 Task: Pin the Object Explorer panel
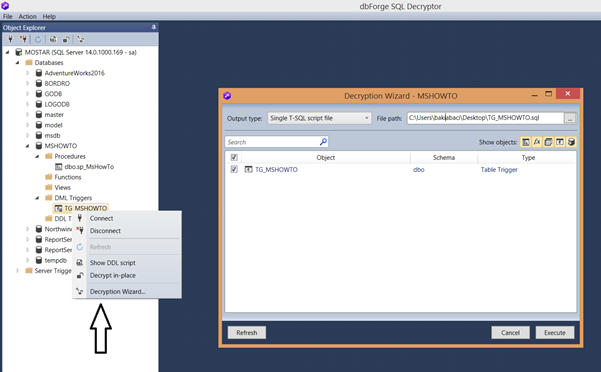tap(153, 27)
